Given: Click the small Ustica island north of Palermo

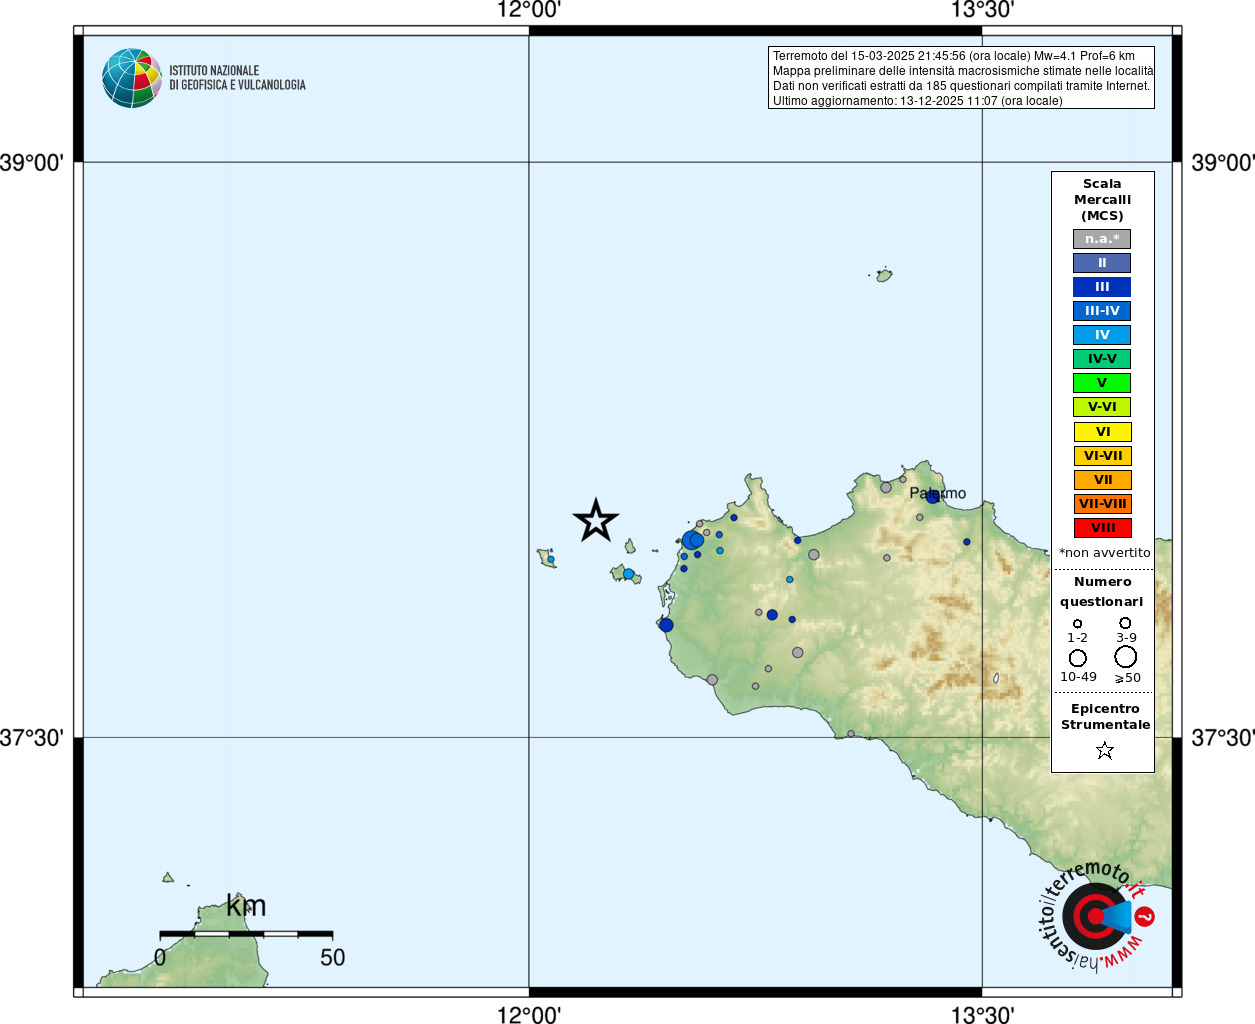Looking at the screenshot, I should pyautogui.click(x=884, y=275).
